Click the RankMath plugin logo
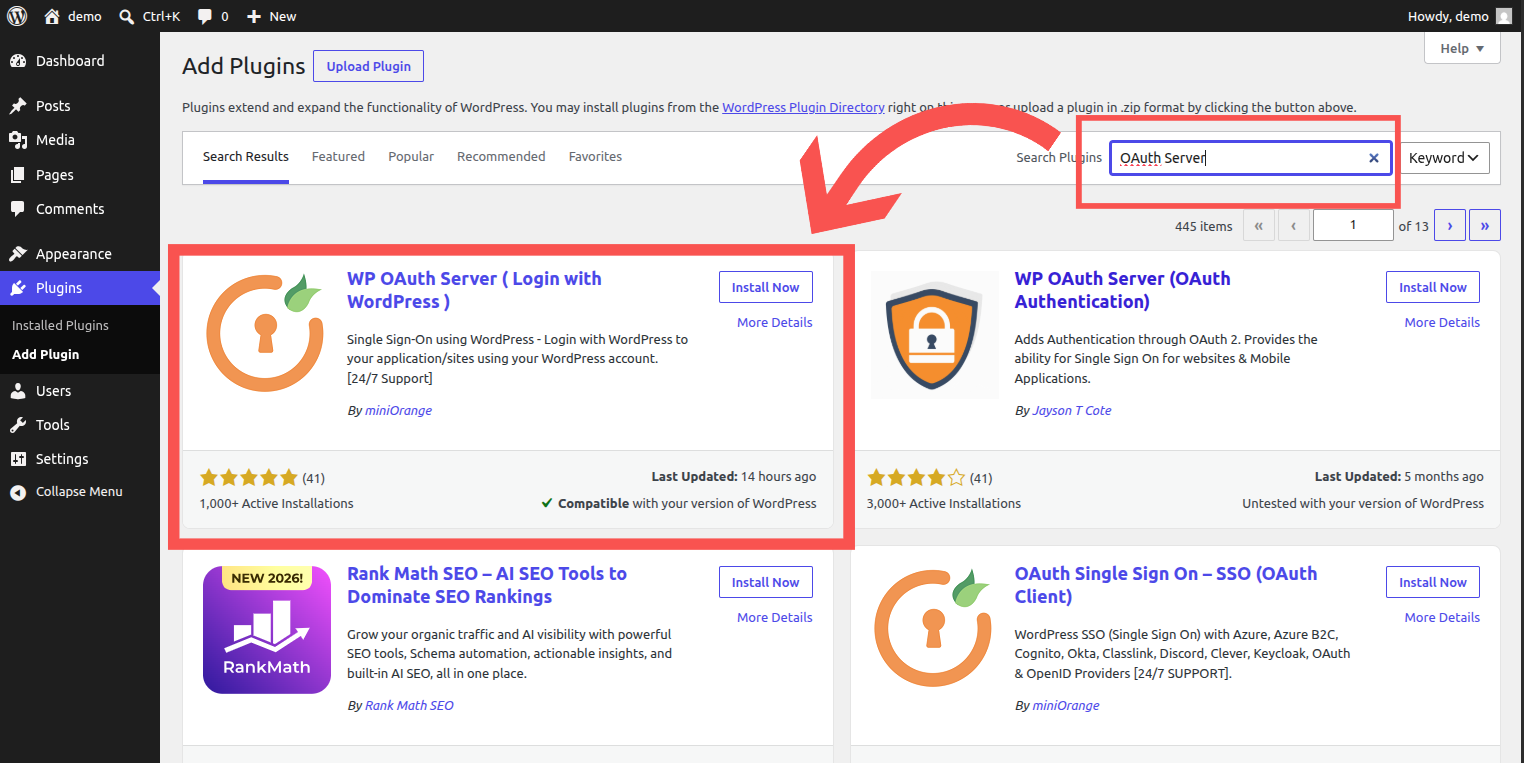The height and width of the screenshot is (763, 1524). coord(267,630)
